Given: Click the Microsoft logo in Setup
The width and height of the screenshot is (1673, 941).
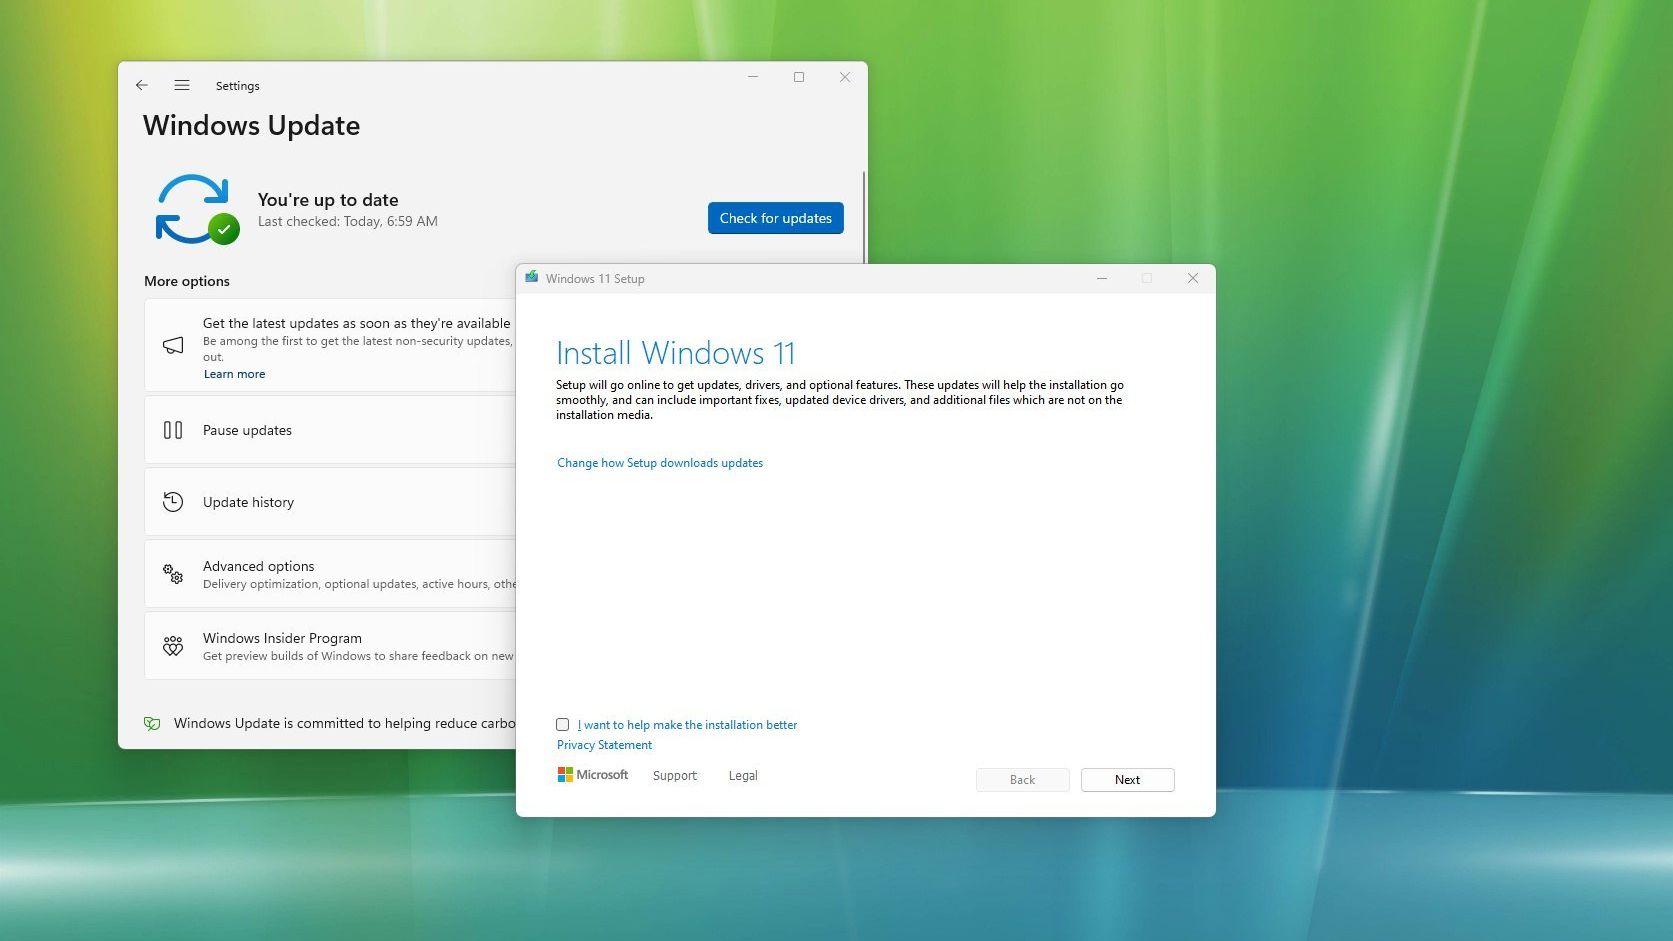Looking at the screenshot, I should (593, 775).
